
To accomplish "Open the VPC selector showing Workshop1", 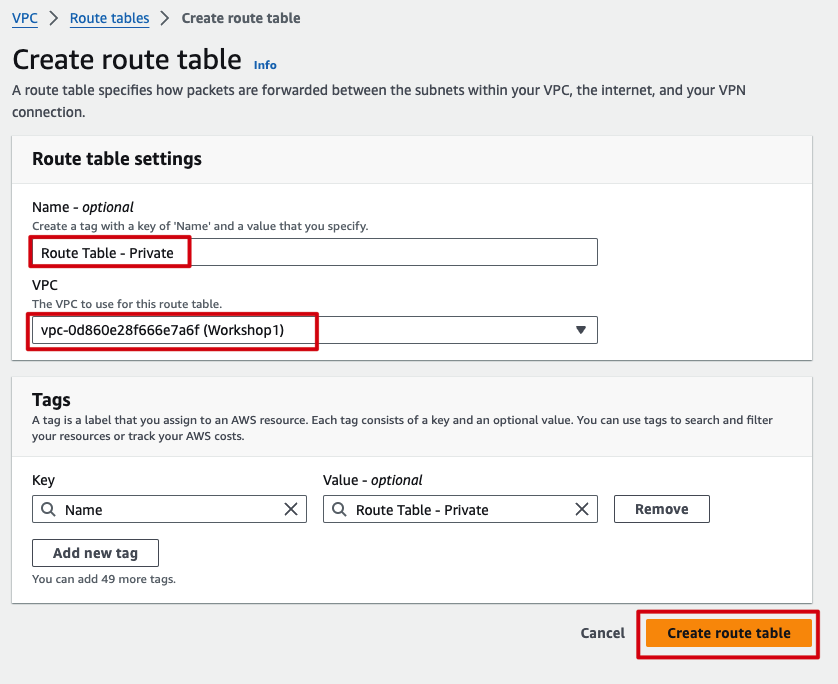I will tap(314, 330).
